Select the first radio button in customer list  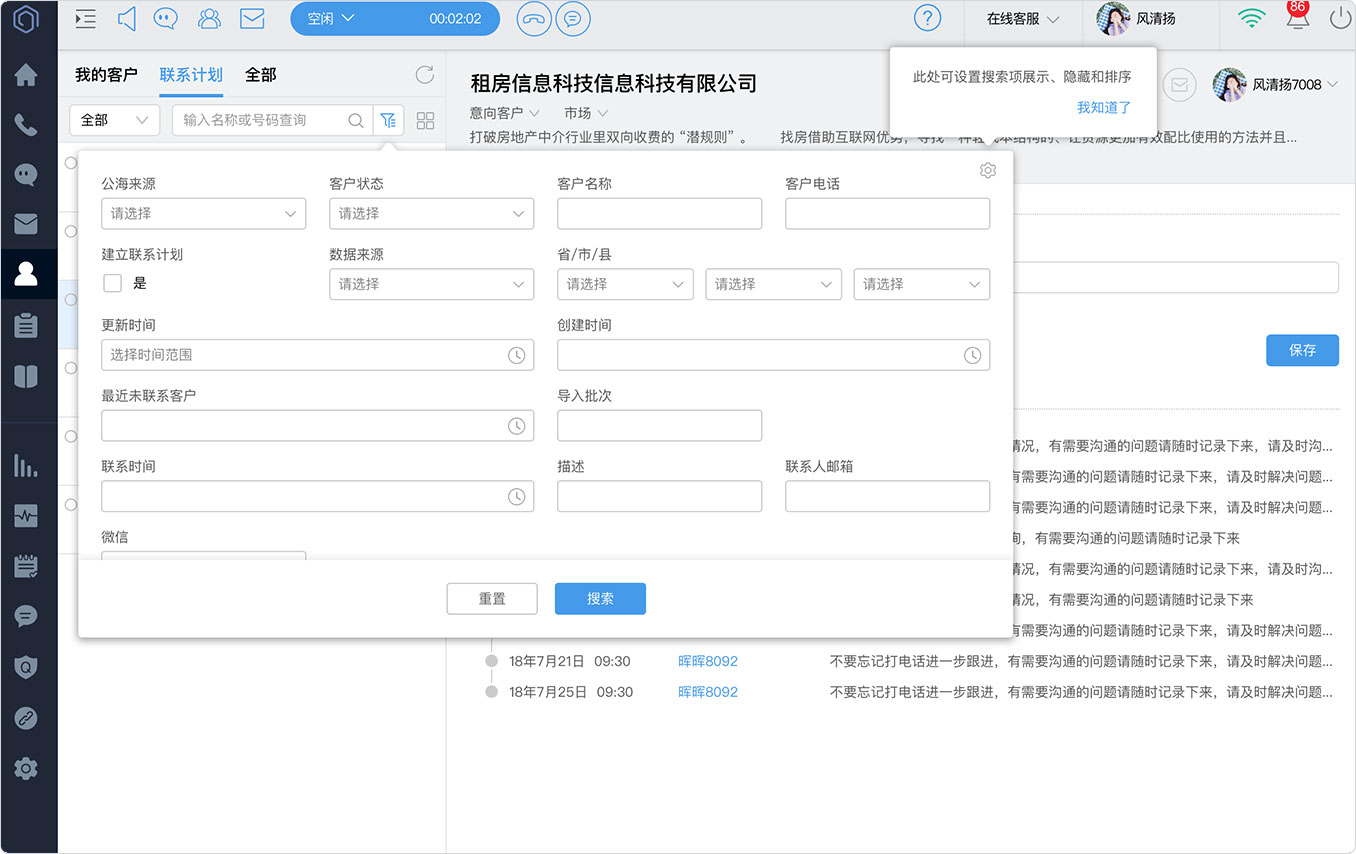[71, 163]
